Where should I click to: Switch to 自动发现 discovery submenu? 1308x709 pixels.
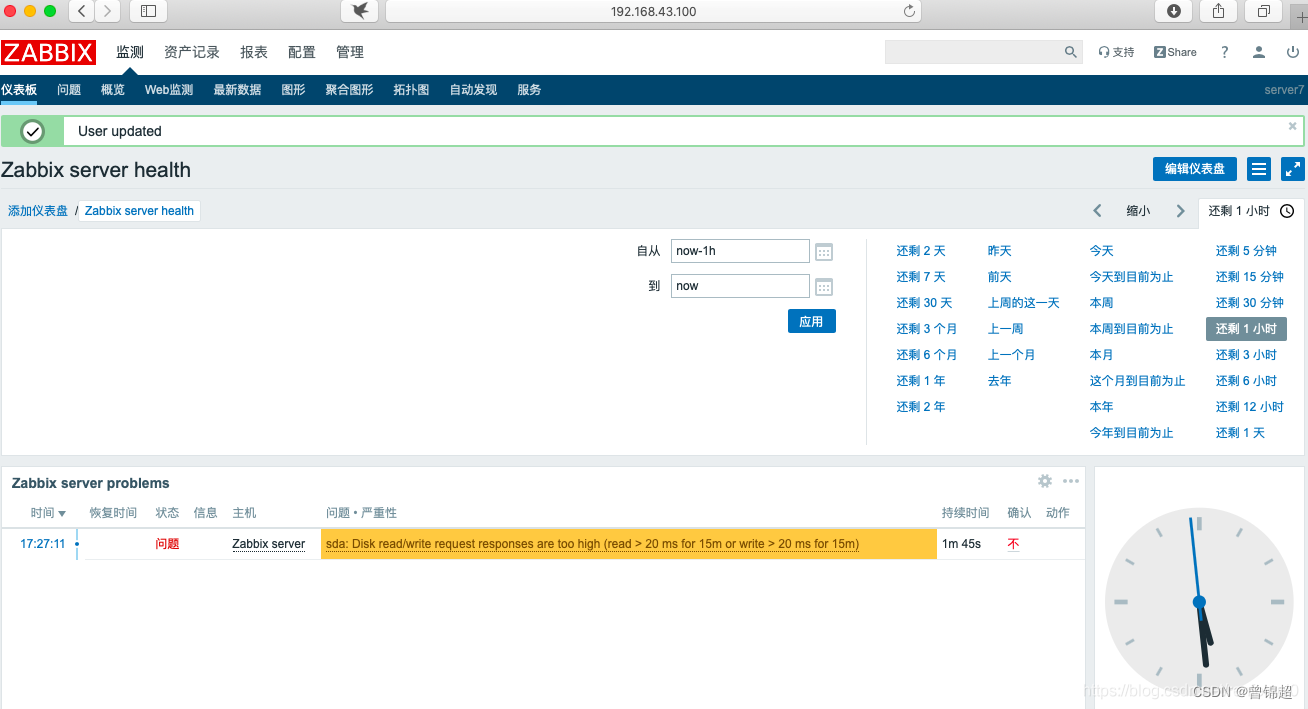point(473,90)
